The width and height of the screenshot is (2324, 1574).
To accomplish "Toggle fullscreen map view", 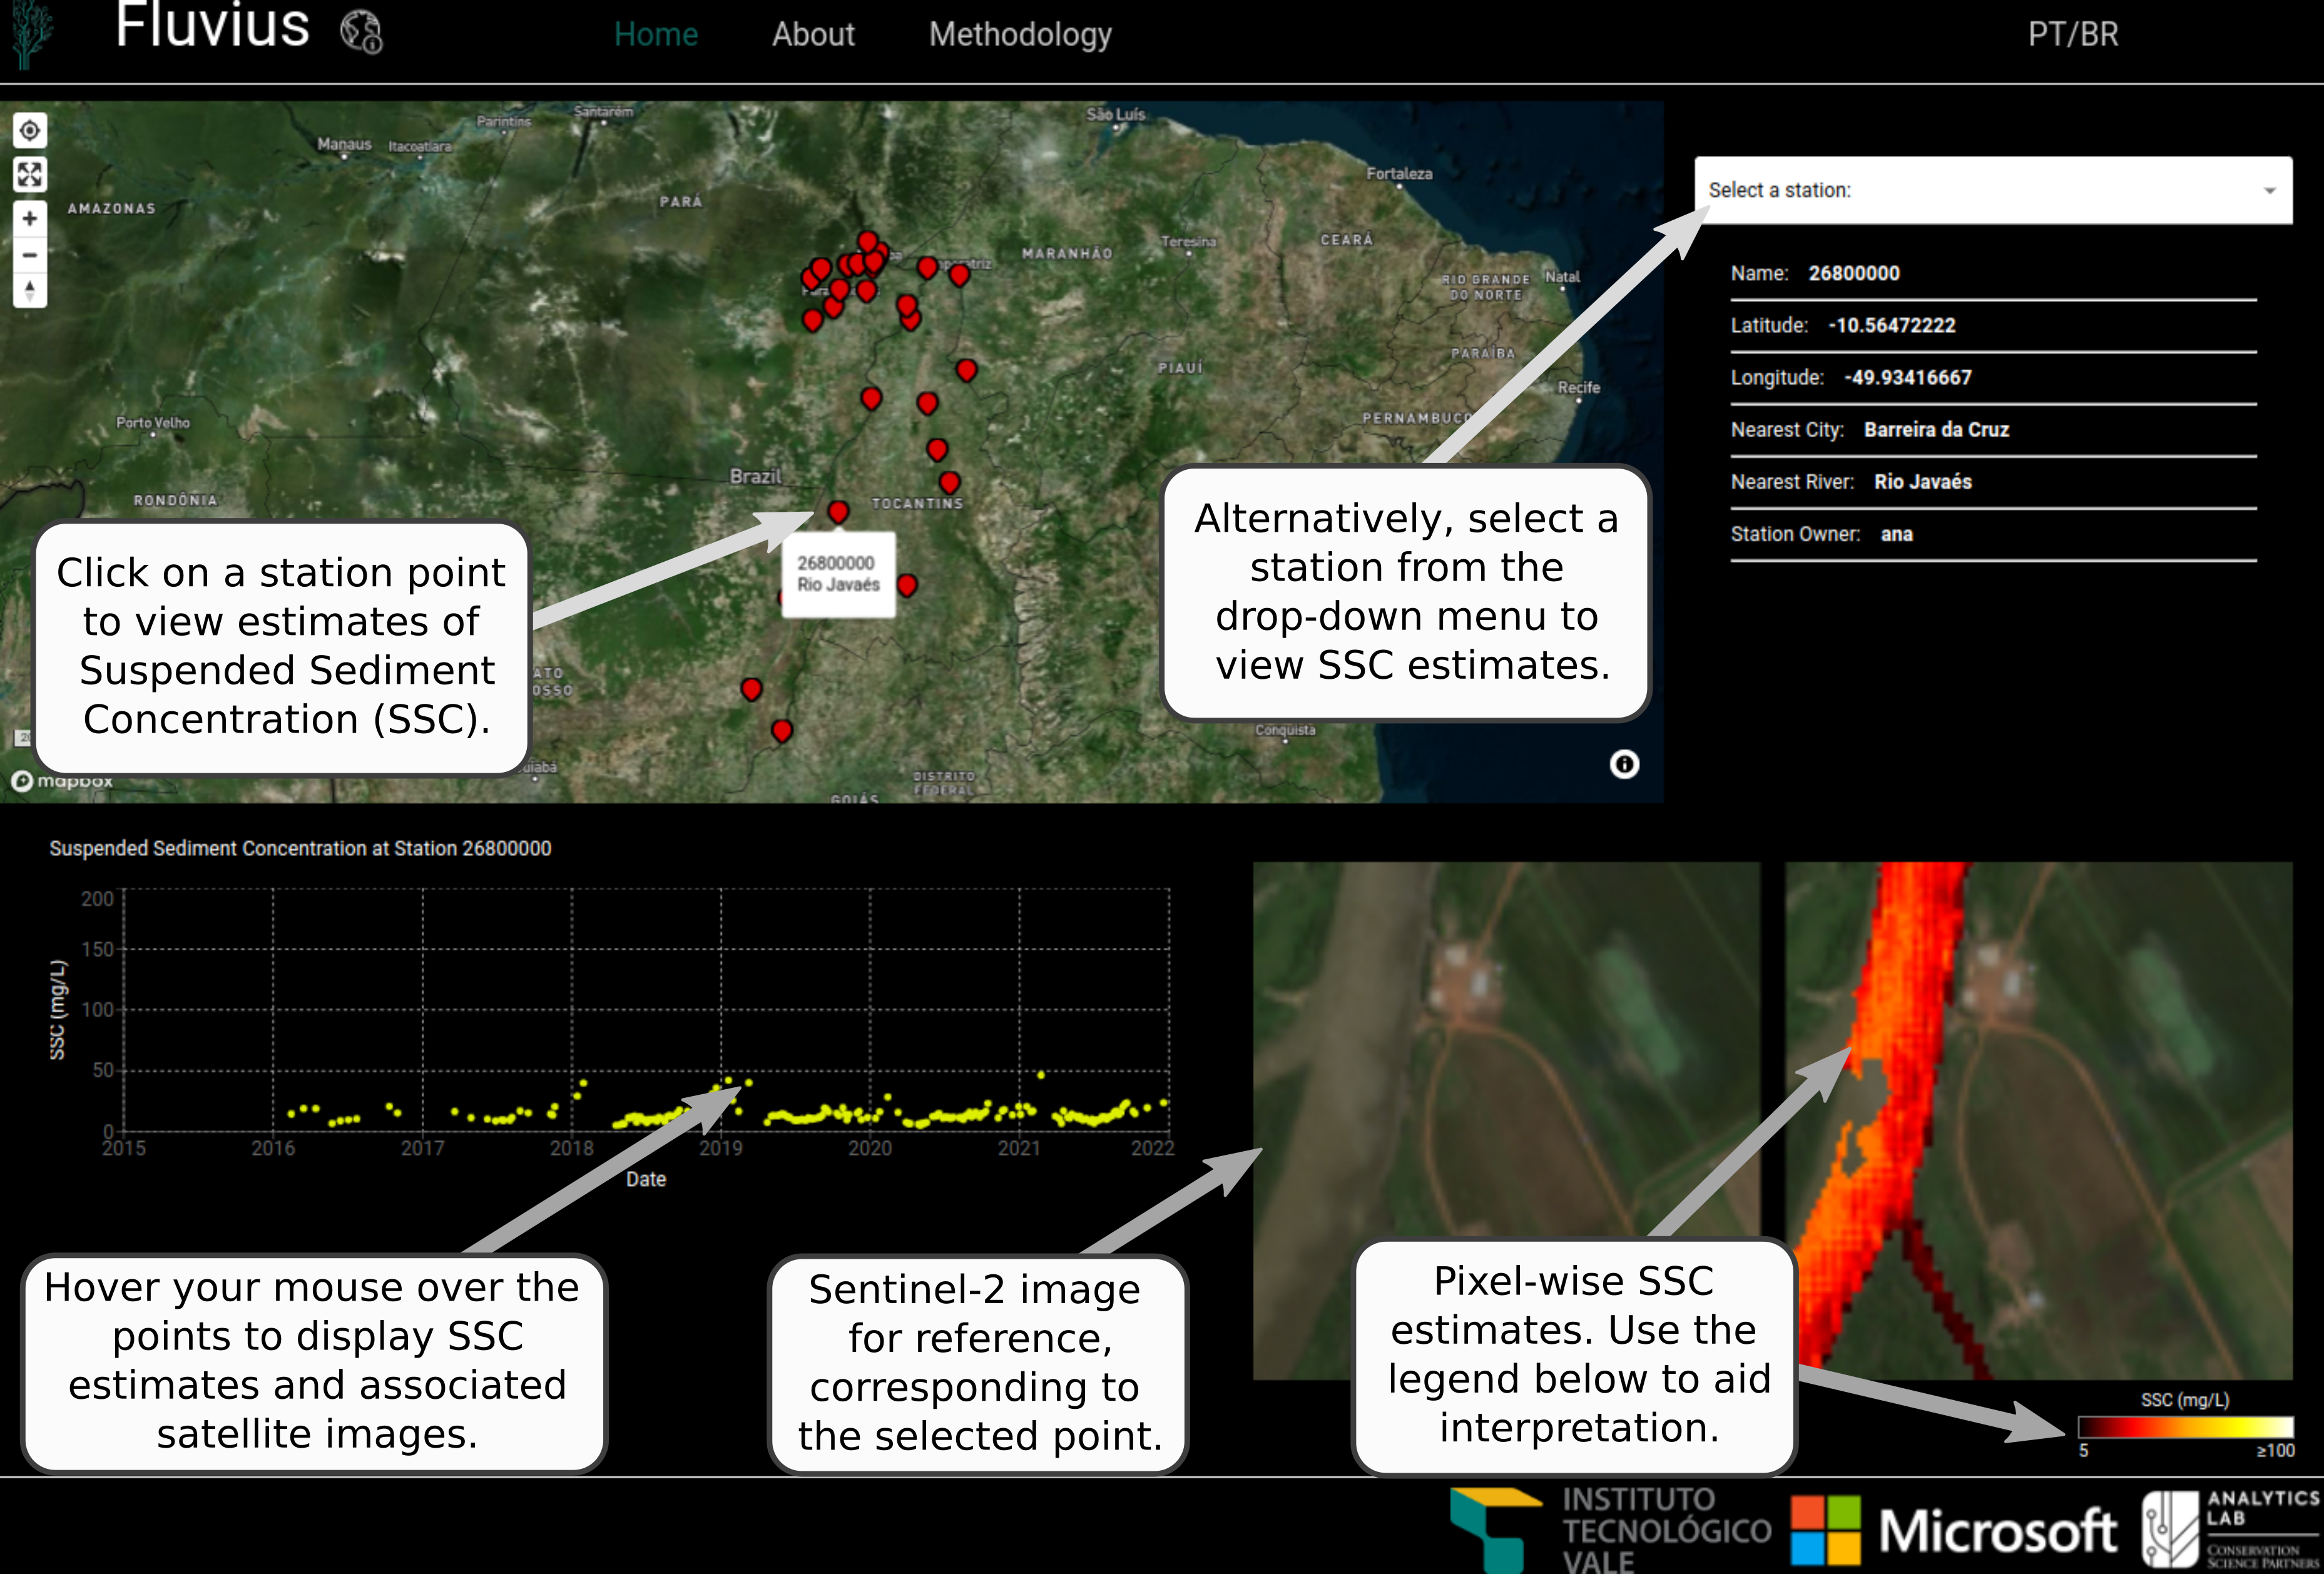I will (x=30, y=175).
